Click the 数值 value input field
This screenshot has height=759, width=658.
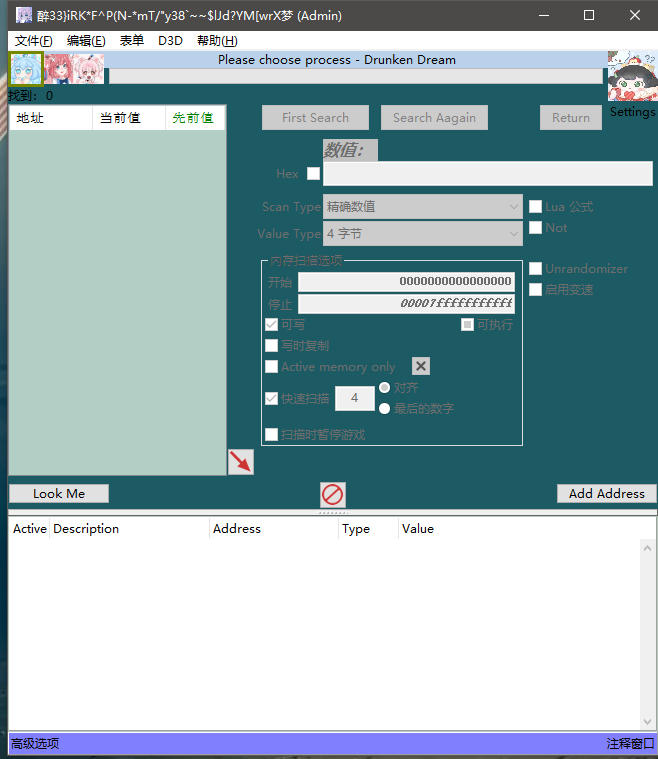[x=487, y=174]
